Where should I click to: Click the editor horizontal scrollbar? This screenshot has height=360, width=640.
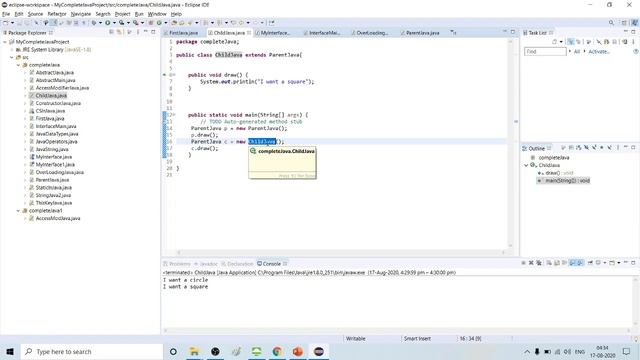pyautogui.click(x=340, y=252)
